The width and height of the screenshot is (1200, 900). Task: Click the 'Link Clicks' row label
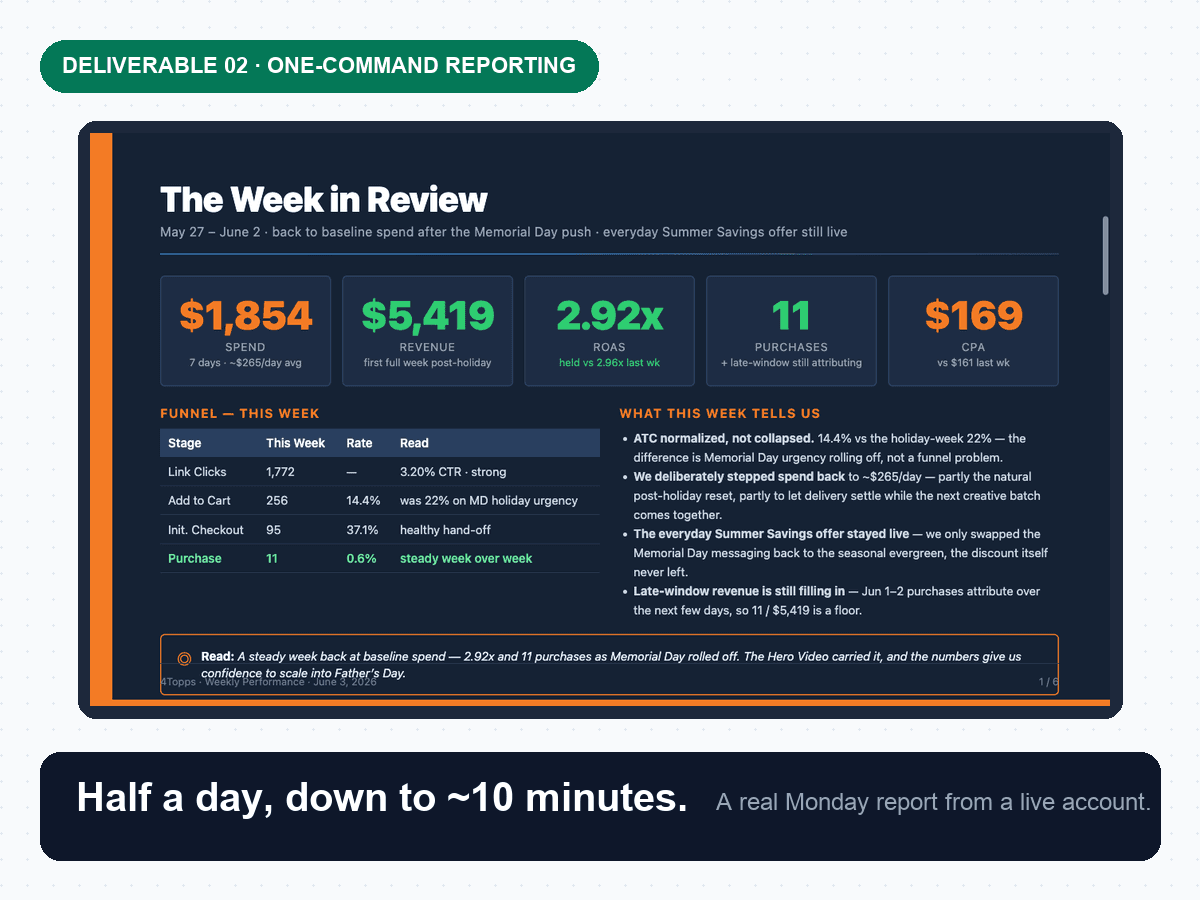[x=197, y=472]
